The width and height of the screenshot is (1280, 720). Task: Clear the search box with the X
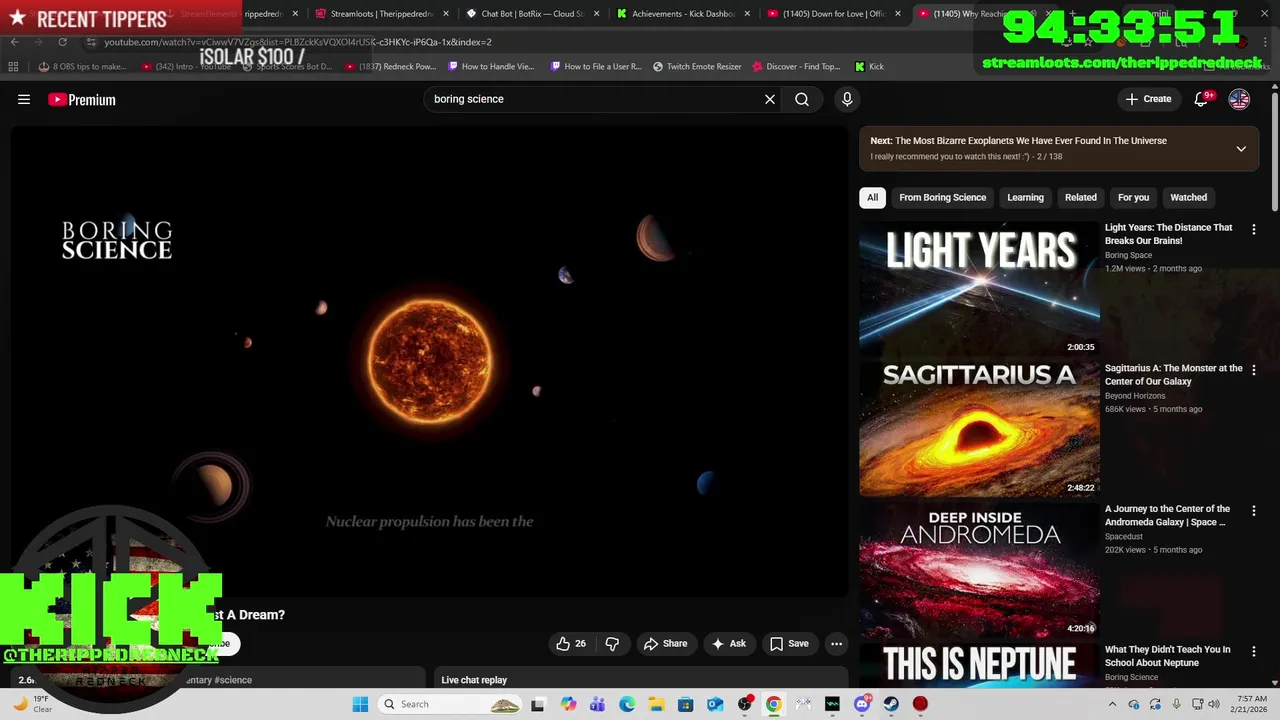pos(770,99)
